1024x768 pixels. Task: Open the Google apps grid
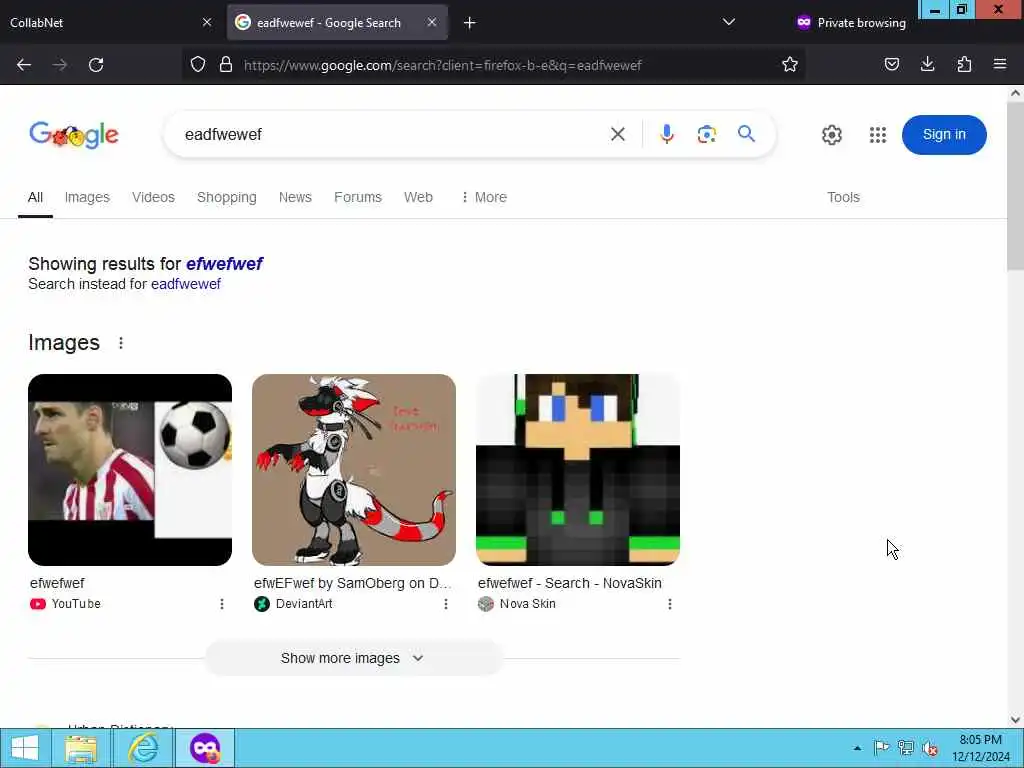click(x=878, y=135)
